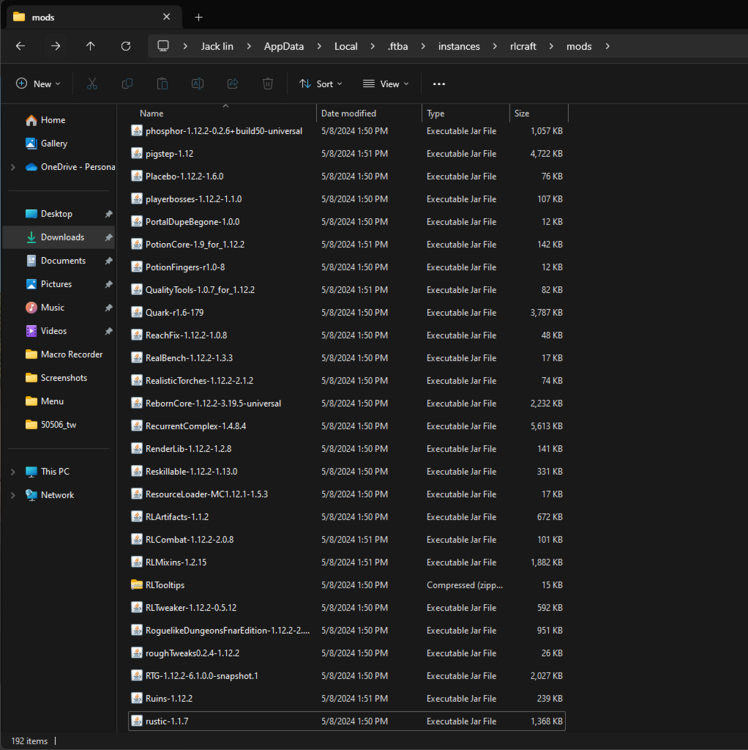Viewport: 748px width, 750px height.
Task: Expand the This PC tree node
Action: [x=13, y=472]
